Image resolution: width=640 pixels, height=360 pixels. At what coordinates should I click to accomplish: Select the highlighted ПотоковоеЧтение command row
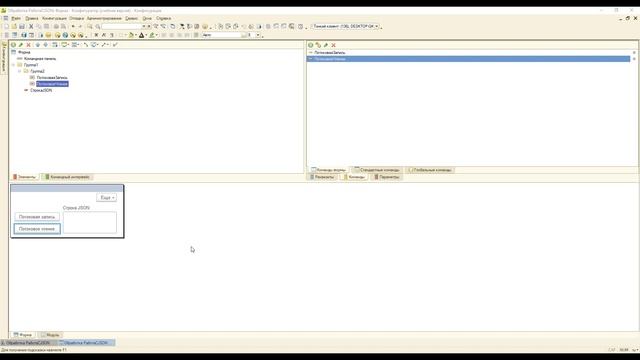(469, 59)
